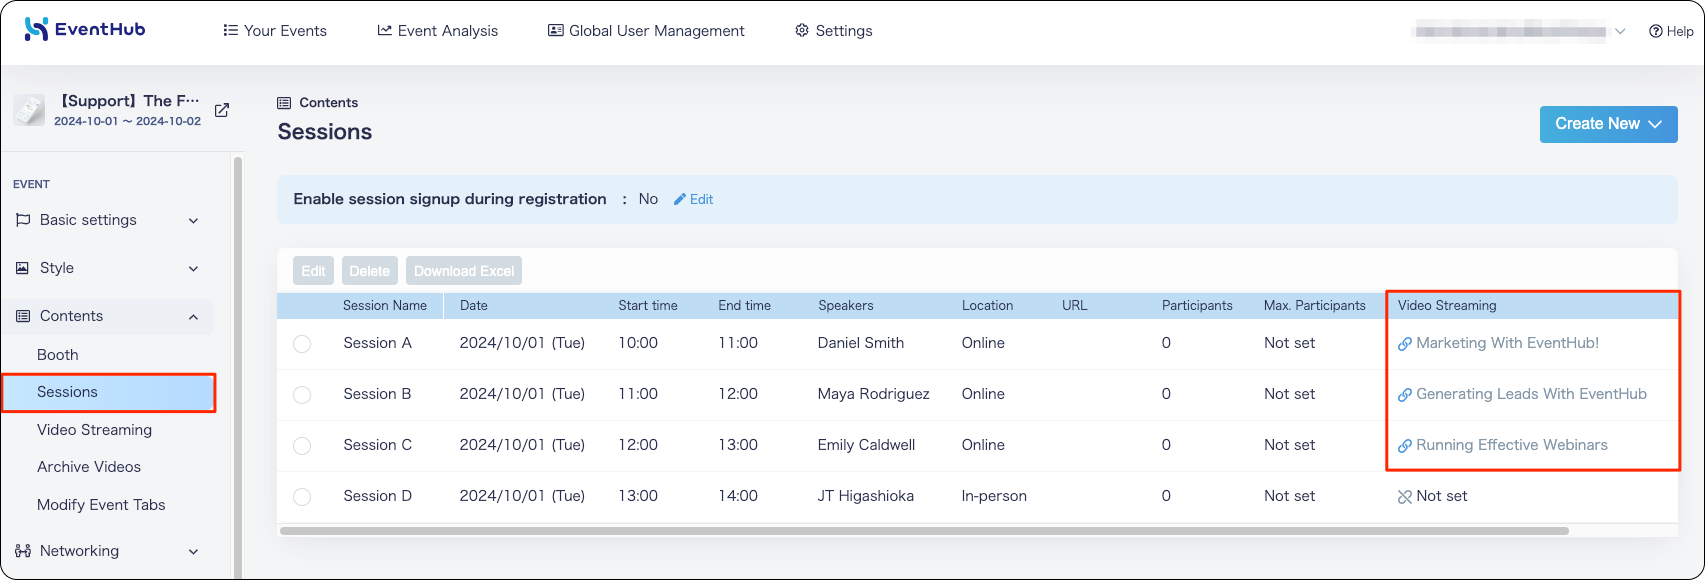Click the Style image icon
This screenshot has height=580, width=1705.
(23, 268)
